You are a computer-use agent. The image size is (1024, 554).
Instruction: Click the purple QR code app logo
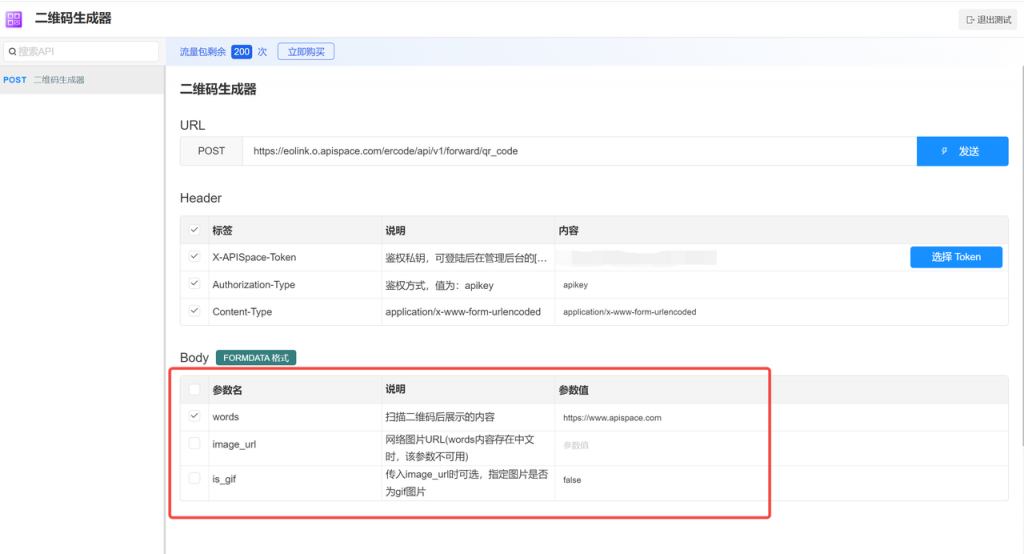tap(14, 20)
